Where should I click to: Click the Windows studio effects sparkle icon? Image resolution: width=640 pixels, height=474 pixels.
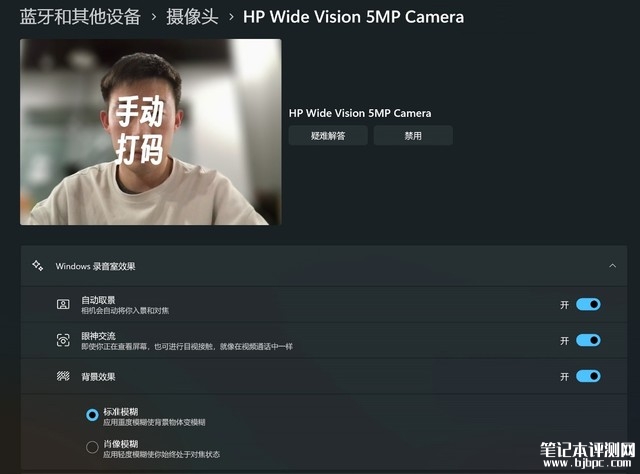pyautogui.click(x=38, y=266)
